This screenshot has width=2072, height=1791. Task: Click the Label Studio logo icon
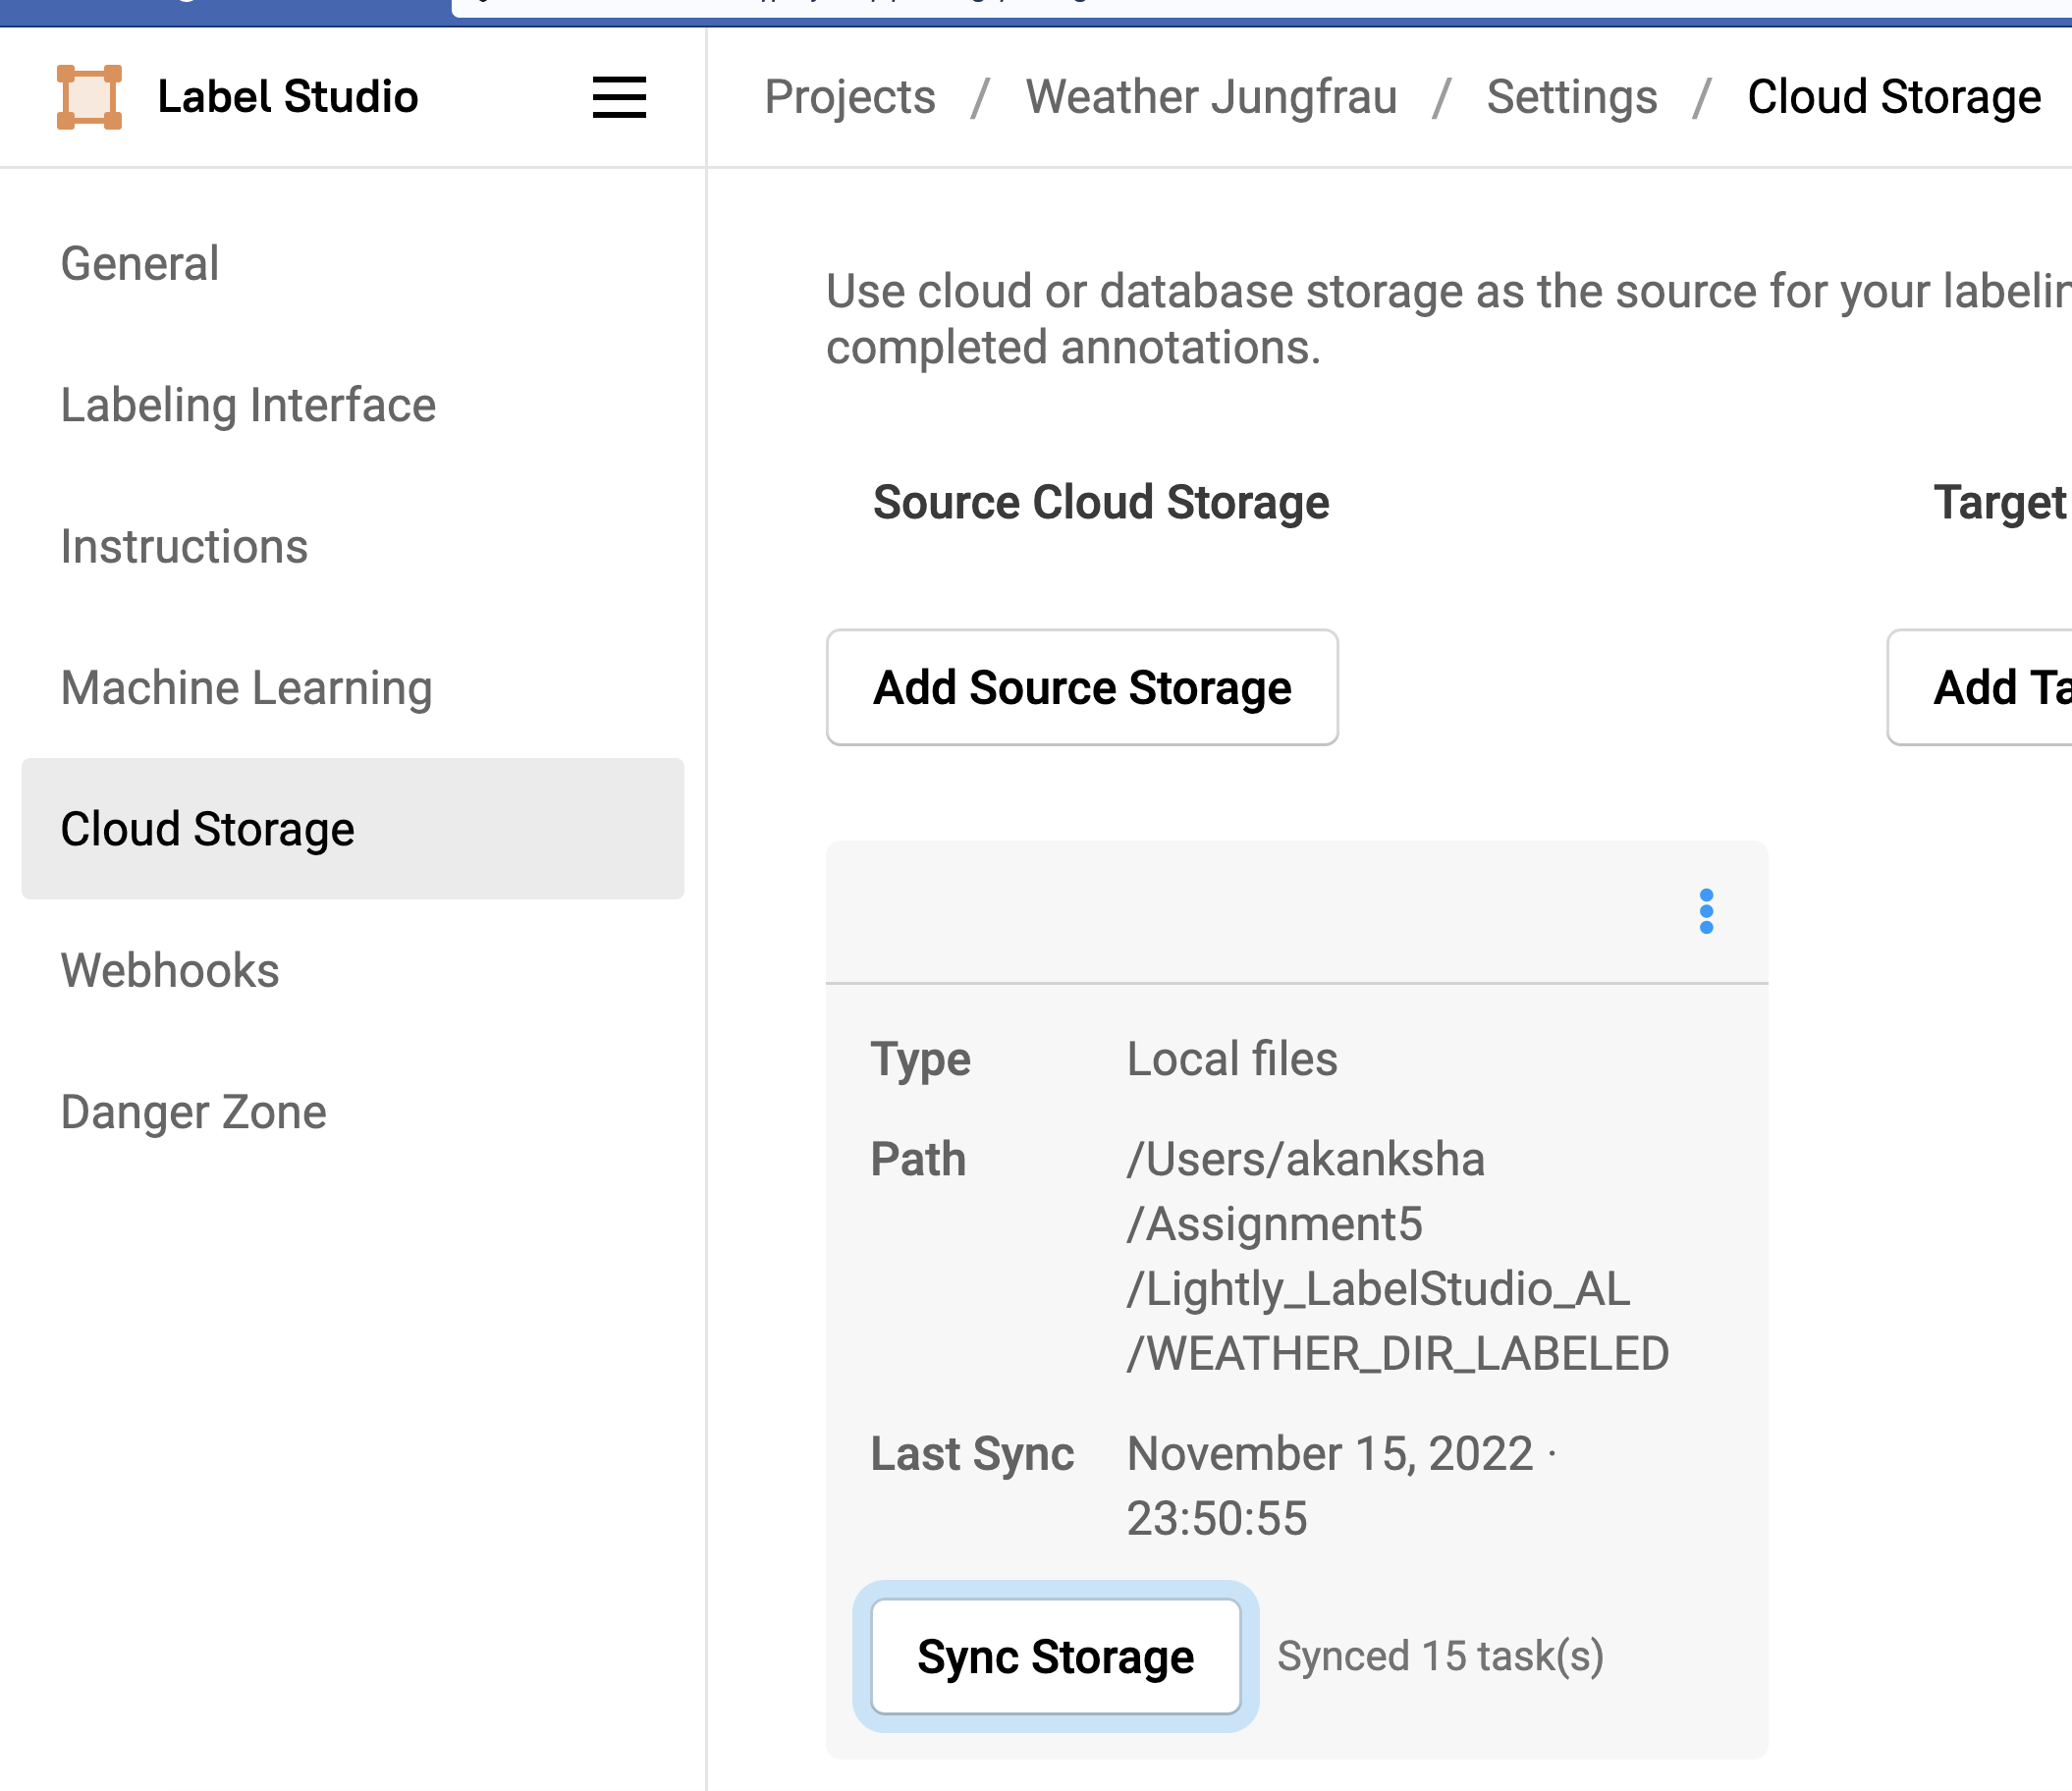(x=89, y=97)
